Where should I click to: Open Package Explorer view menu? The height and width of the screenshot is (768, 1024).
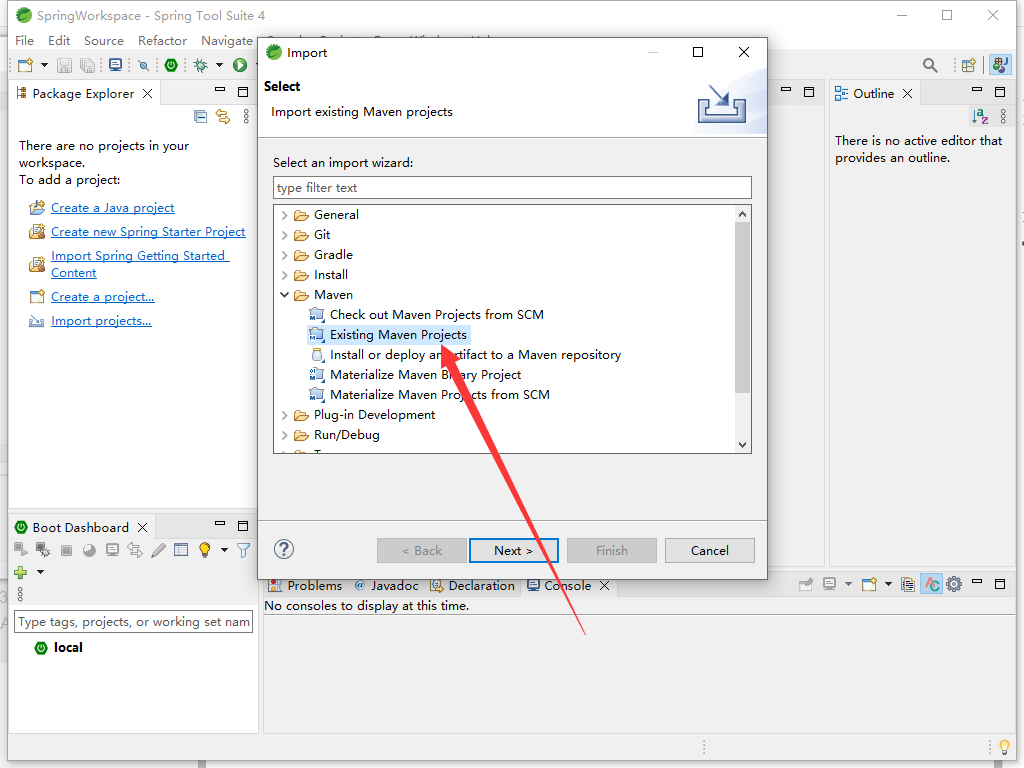point(246,116)
